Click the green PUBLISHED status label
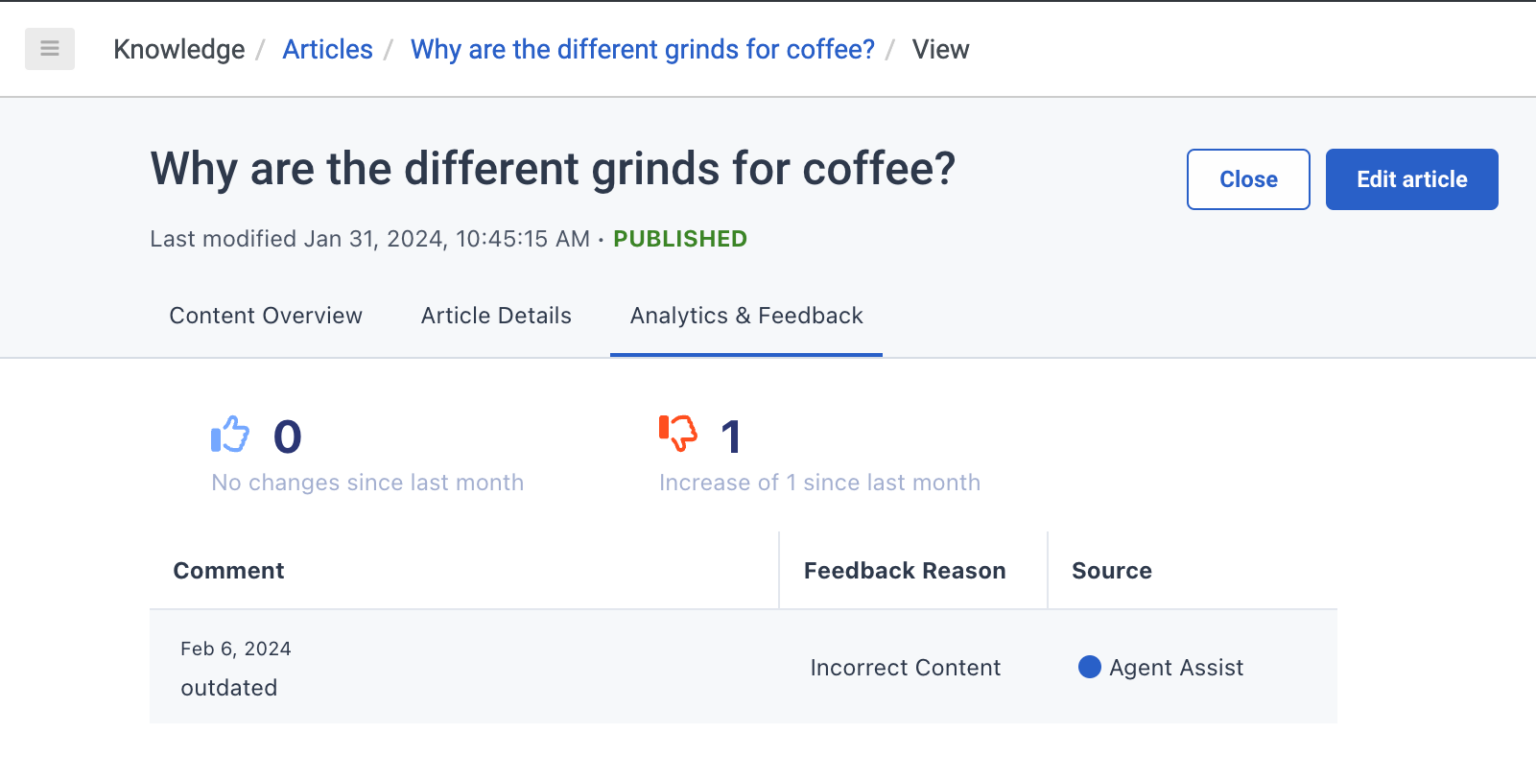1536x779 pixels. pyautogui.click(x=680, y=239)
